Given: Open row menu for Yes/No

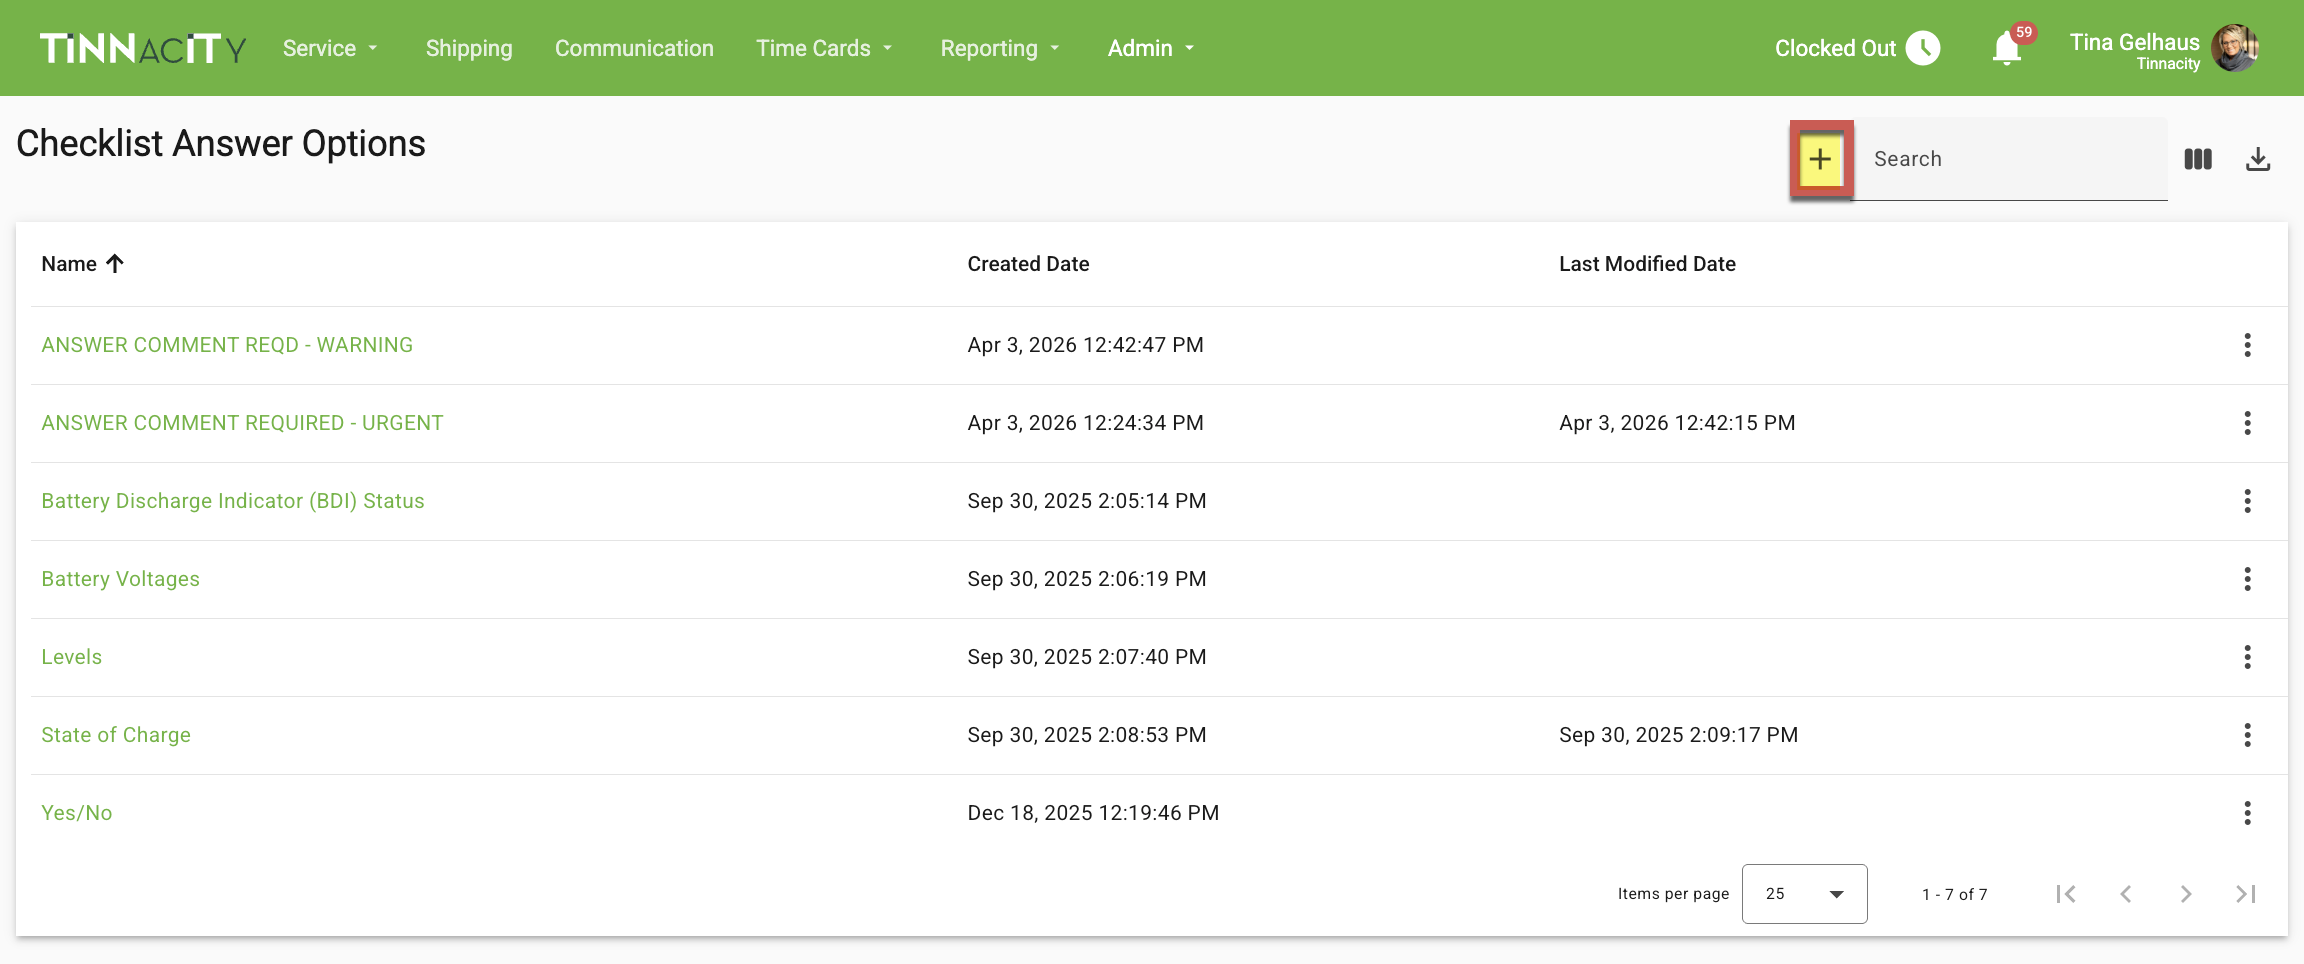Looking at the screenshot, I should click(x=2247, y=813).
